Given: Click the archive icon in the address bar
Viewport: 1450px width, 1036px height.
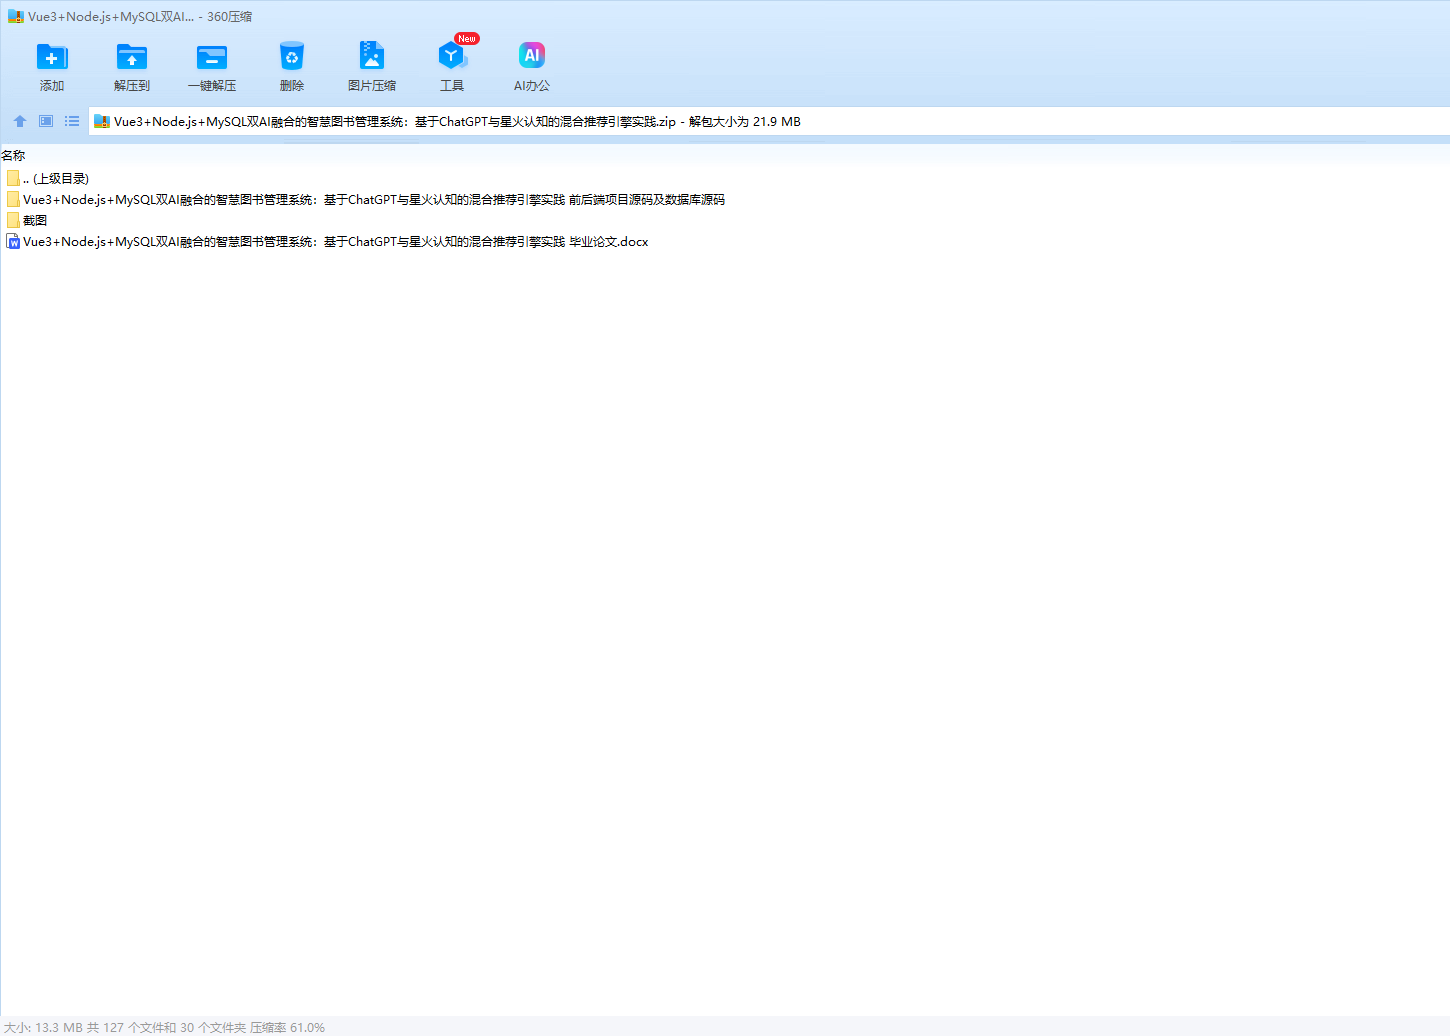Looking at the screenshot, I should (x=101, y=122).
